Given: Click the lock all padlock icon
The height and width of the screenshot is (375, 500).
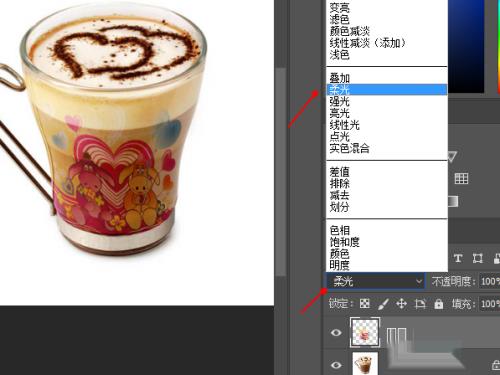Looking at the screenshot, I should (x=439, y=304).
